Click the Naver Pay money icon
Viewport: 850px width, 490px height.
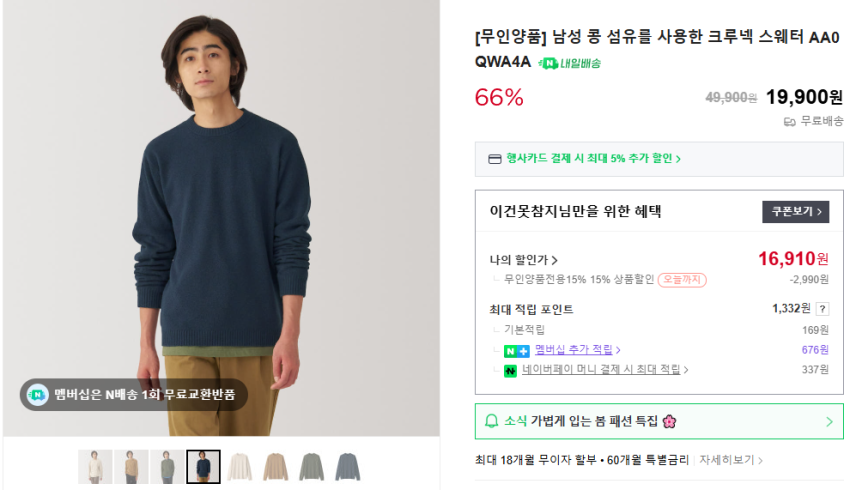(x=510, y=370)
